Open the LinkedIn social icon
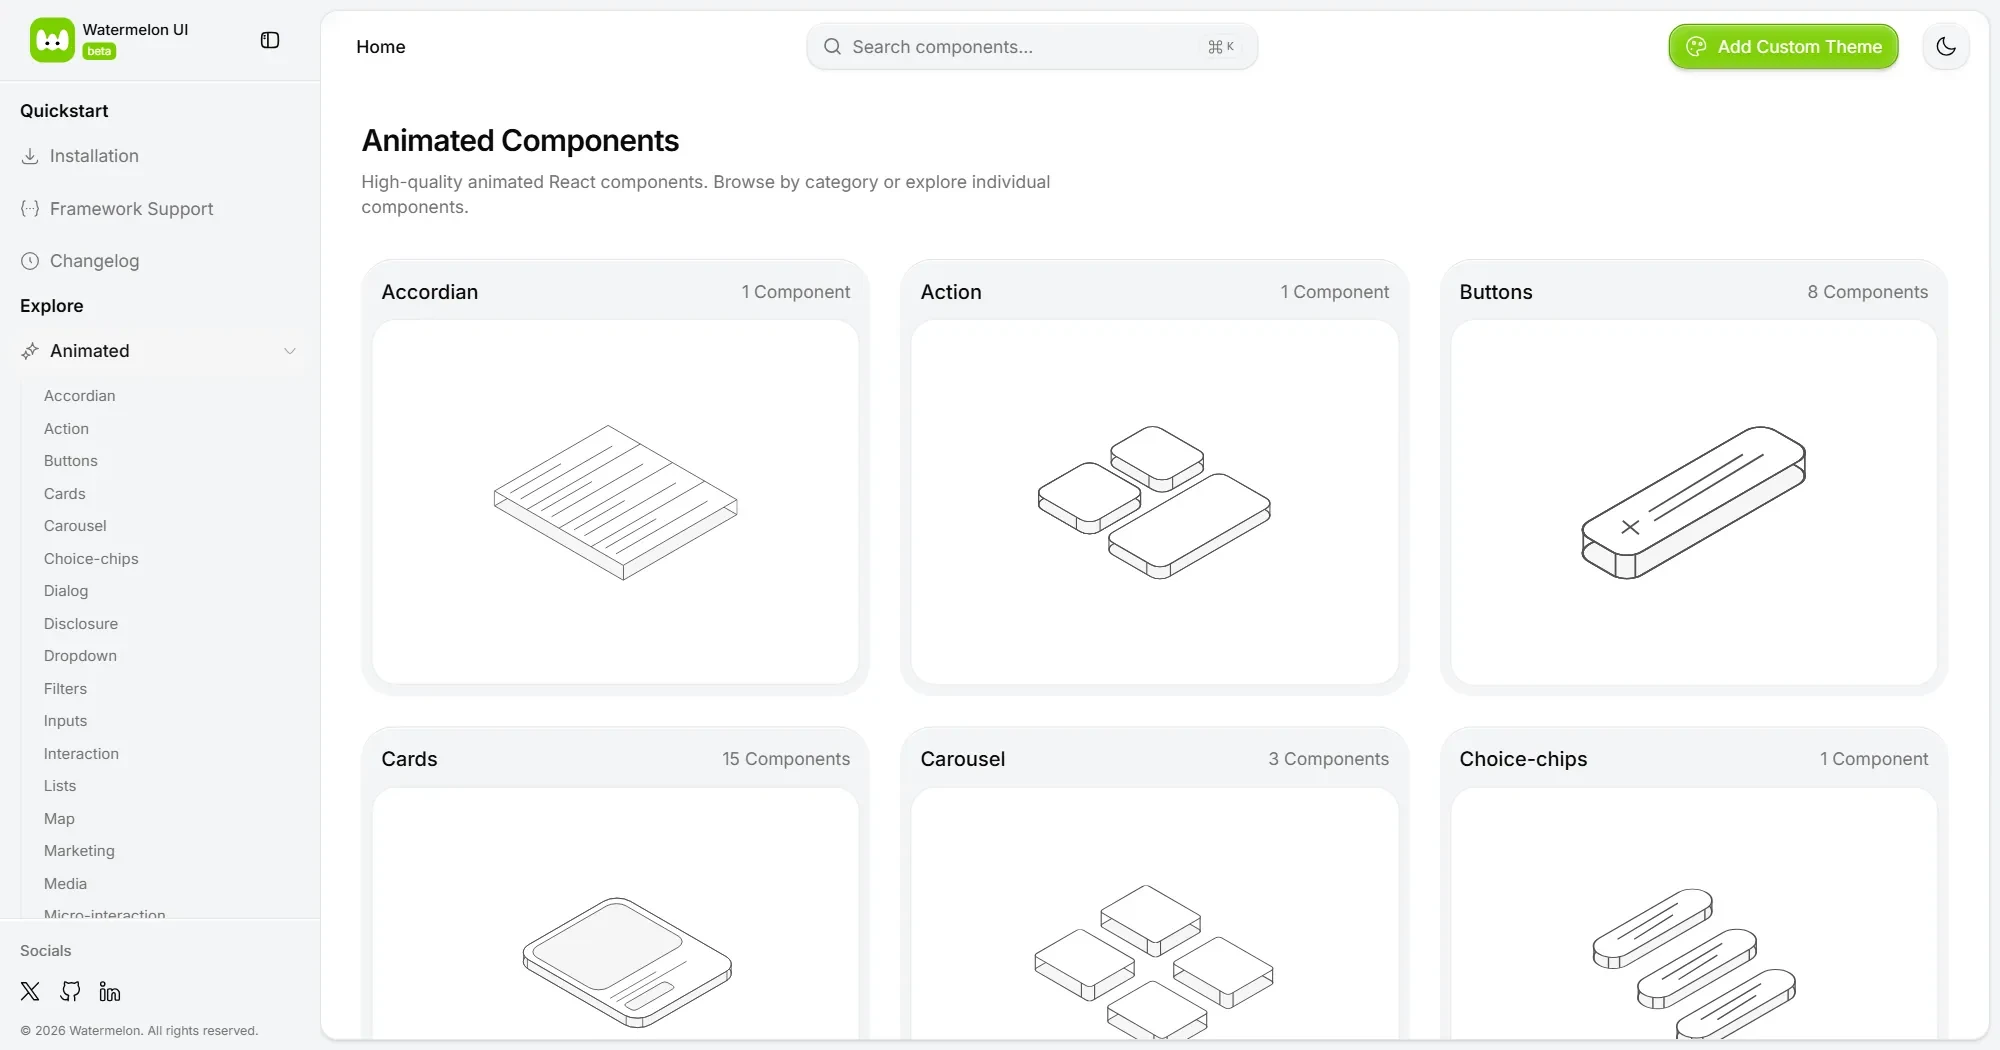The height and width of the screenshot is (1050, 2000). coord(110,991)
